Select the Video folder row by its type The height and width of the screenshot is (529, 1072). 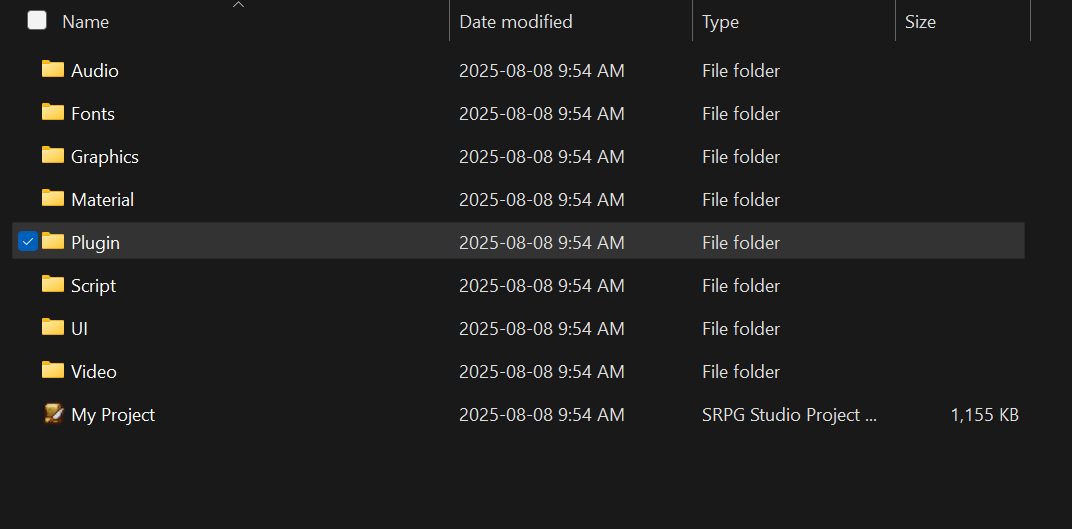[x=741, y=372]
